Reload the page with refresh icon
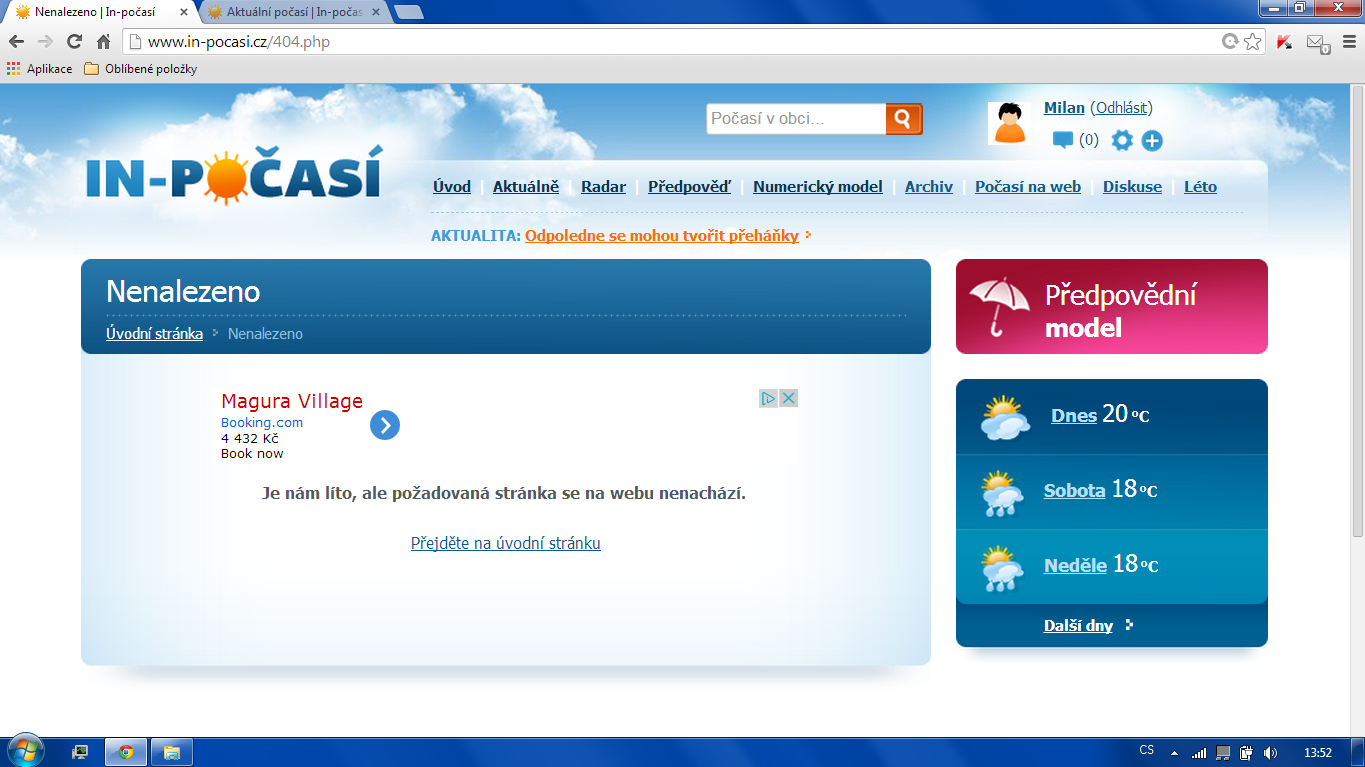The width and height of the screenshot is (1365, 767). 74,42
